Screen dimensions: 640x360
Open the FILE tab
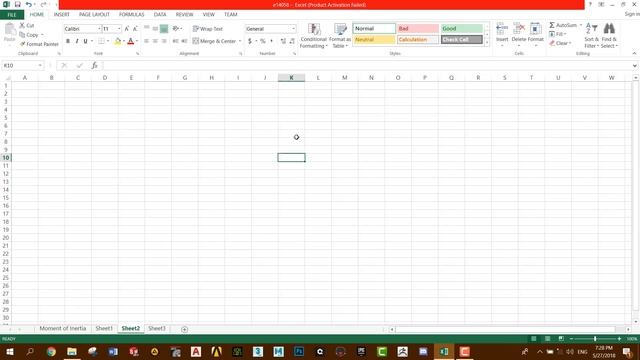pyautogui.click(x=12, y=15)
